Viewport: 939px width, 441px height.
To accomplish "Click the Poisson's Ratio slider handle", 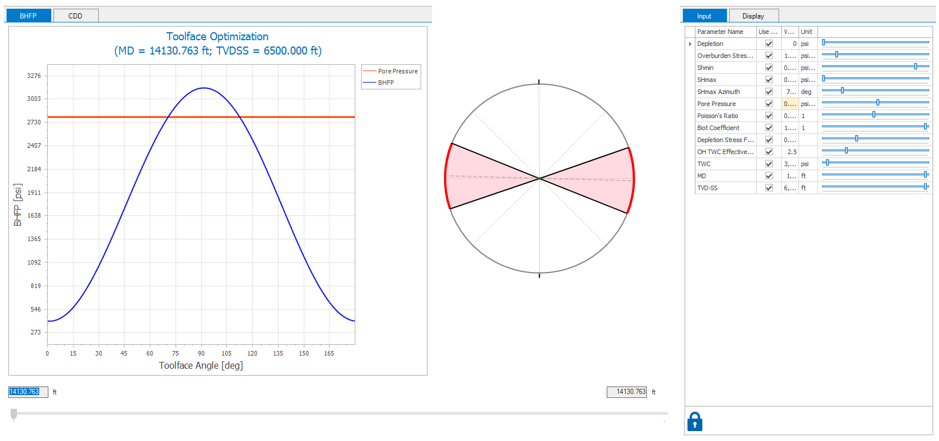I will (x=874, y=115).
